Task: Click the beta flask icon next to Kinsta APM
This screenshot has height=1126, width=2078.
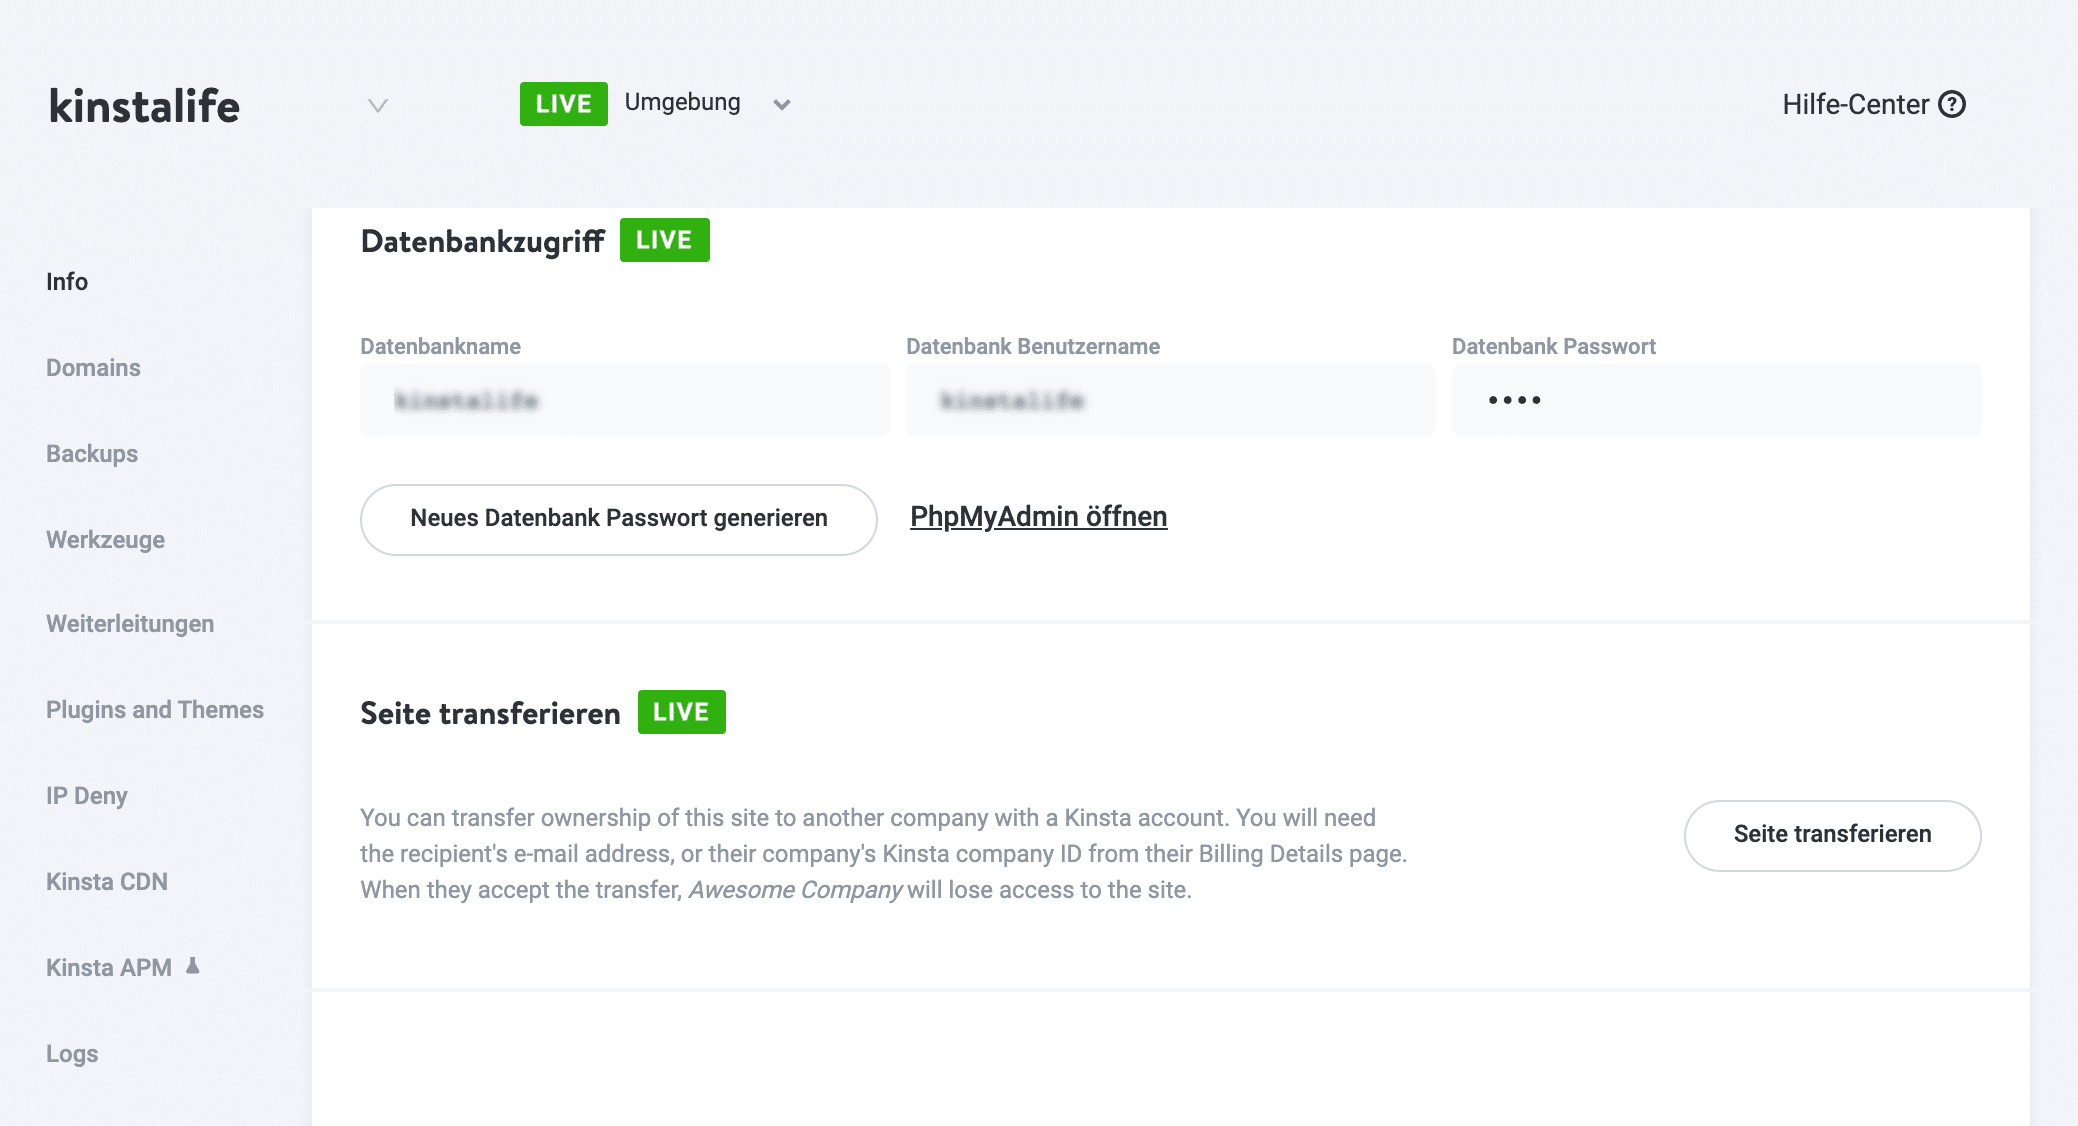Action: point(193,966)
